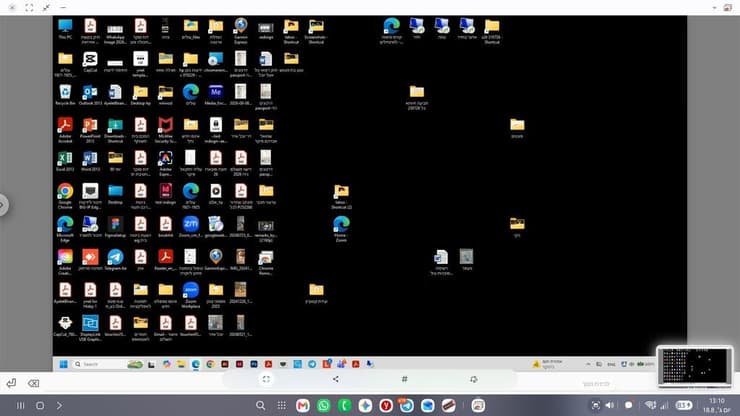Open the Microsoft Edge labeled shortcut

click(x=65, y=229)
